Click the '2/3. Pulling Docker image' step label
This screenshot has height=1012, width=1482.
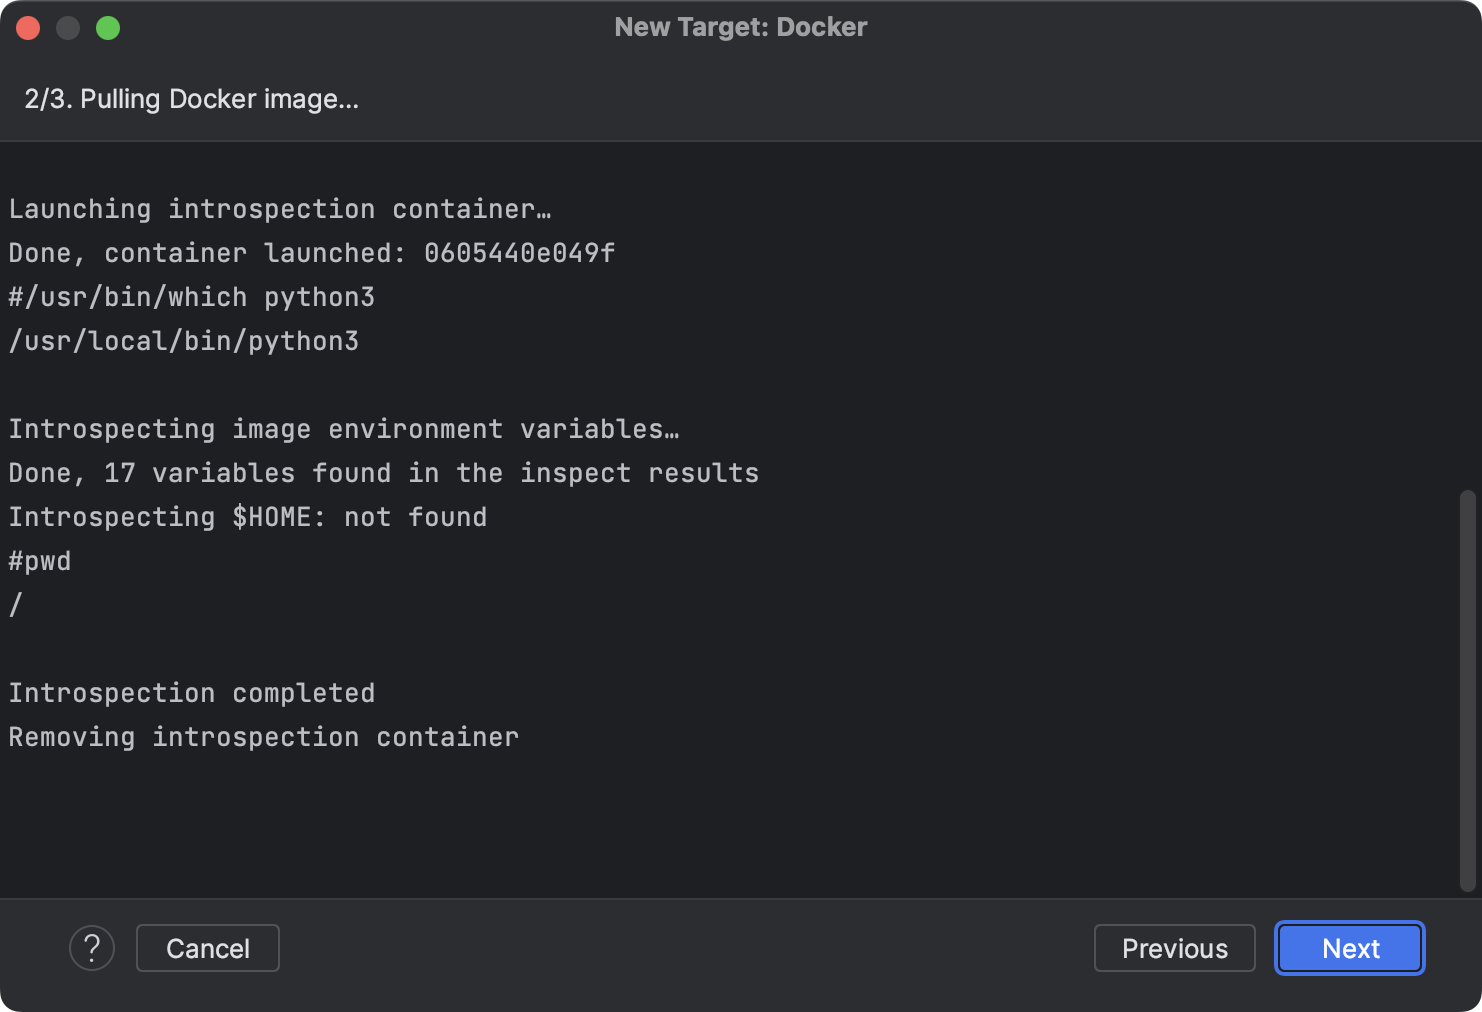point(193,98)
